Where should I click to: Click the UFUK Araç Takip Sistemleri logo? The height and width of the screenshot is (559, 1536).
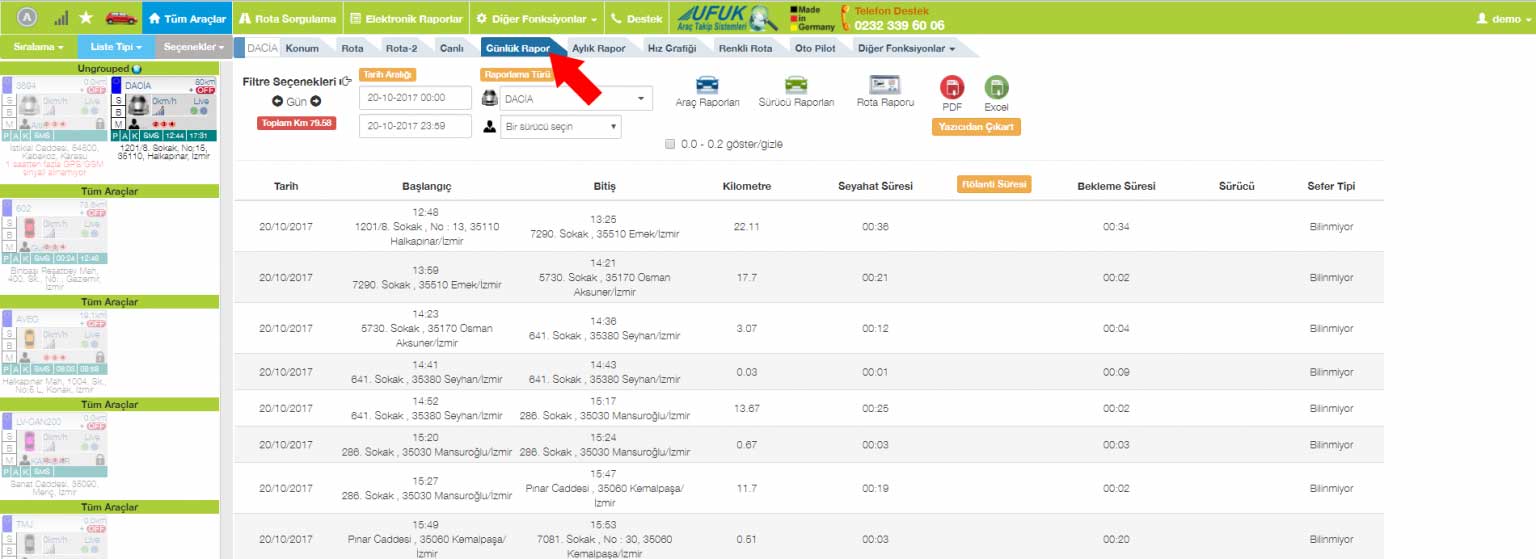pos(728,18)
